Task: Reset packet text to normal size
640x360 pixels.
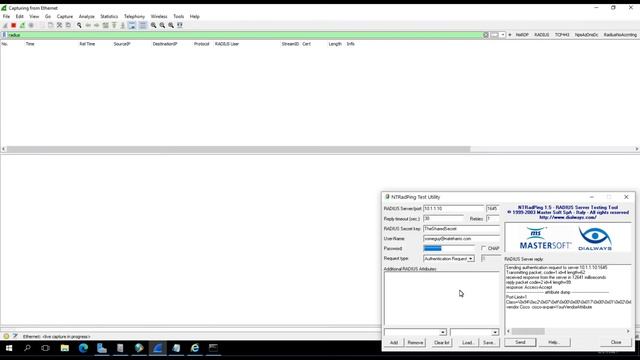Action: pyautogui.click(x=171, y=25)
